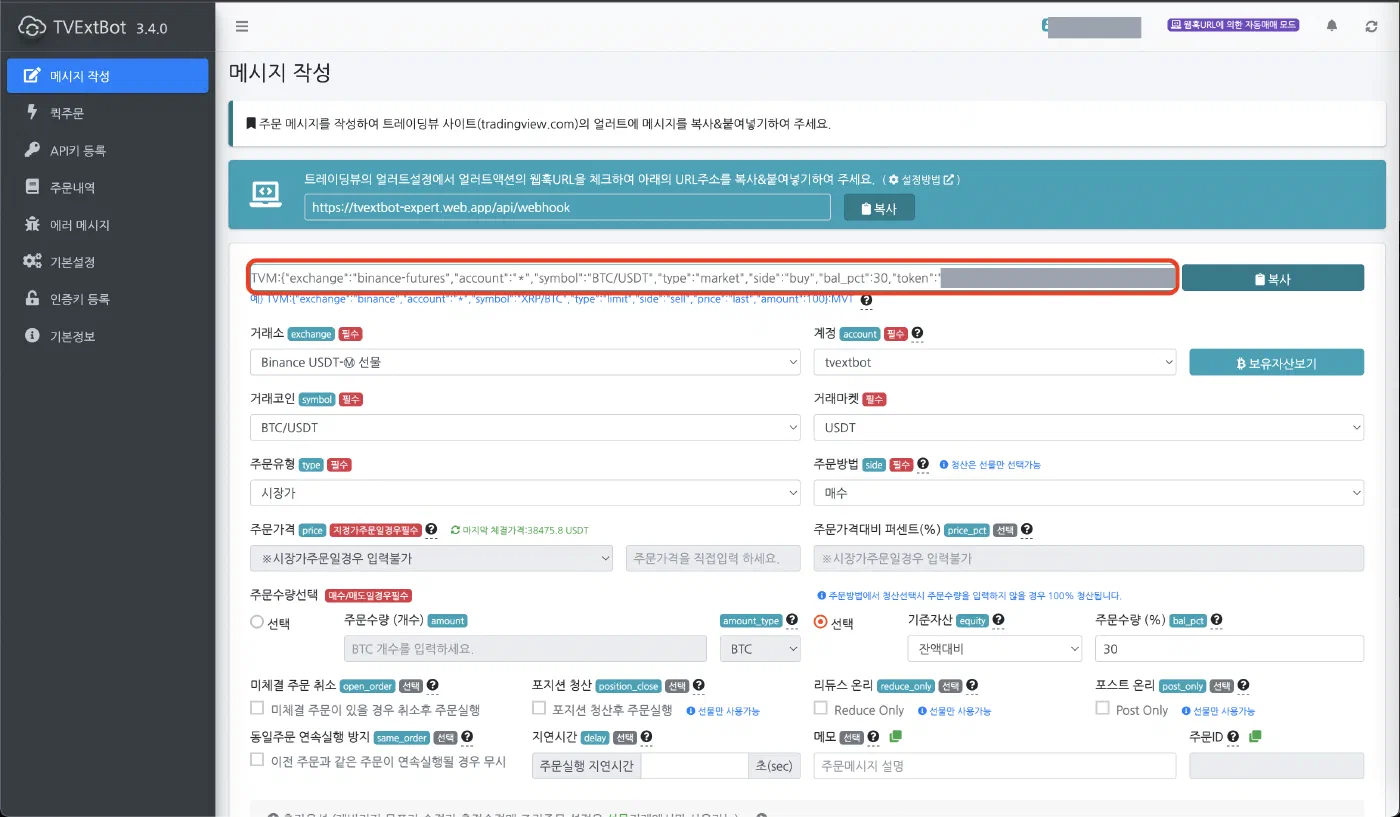This screenshot has width=1400, height=817.
Task: Go to API키 등록 in sidebar
Action: point(108,150)
